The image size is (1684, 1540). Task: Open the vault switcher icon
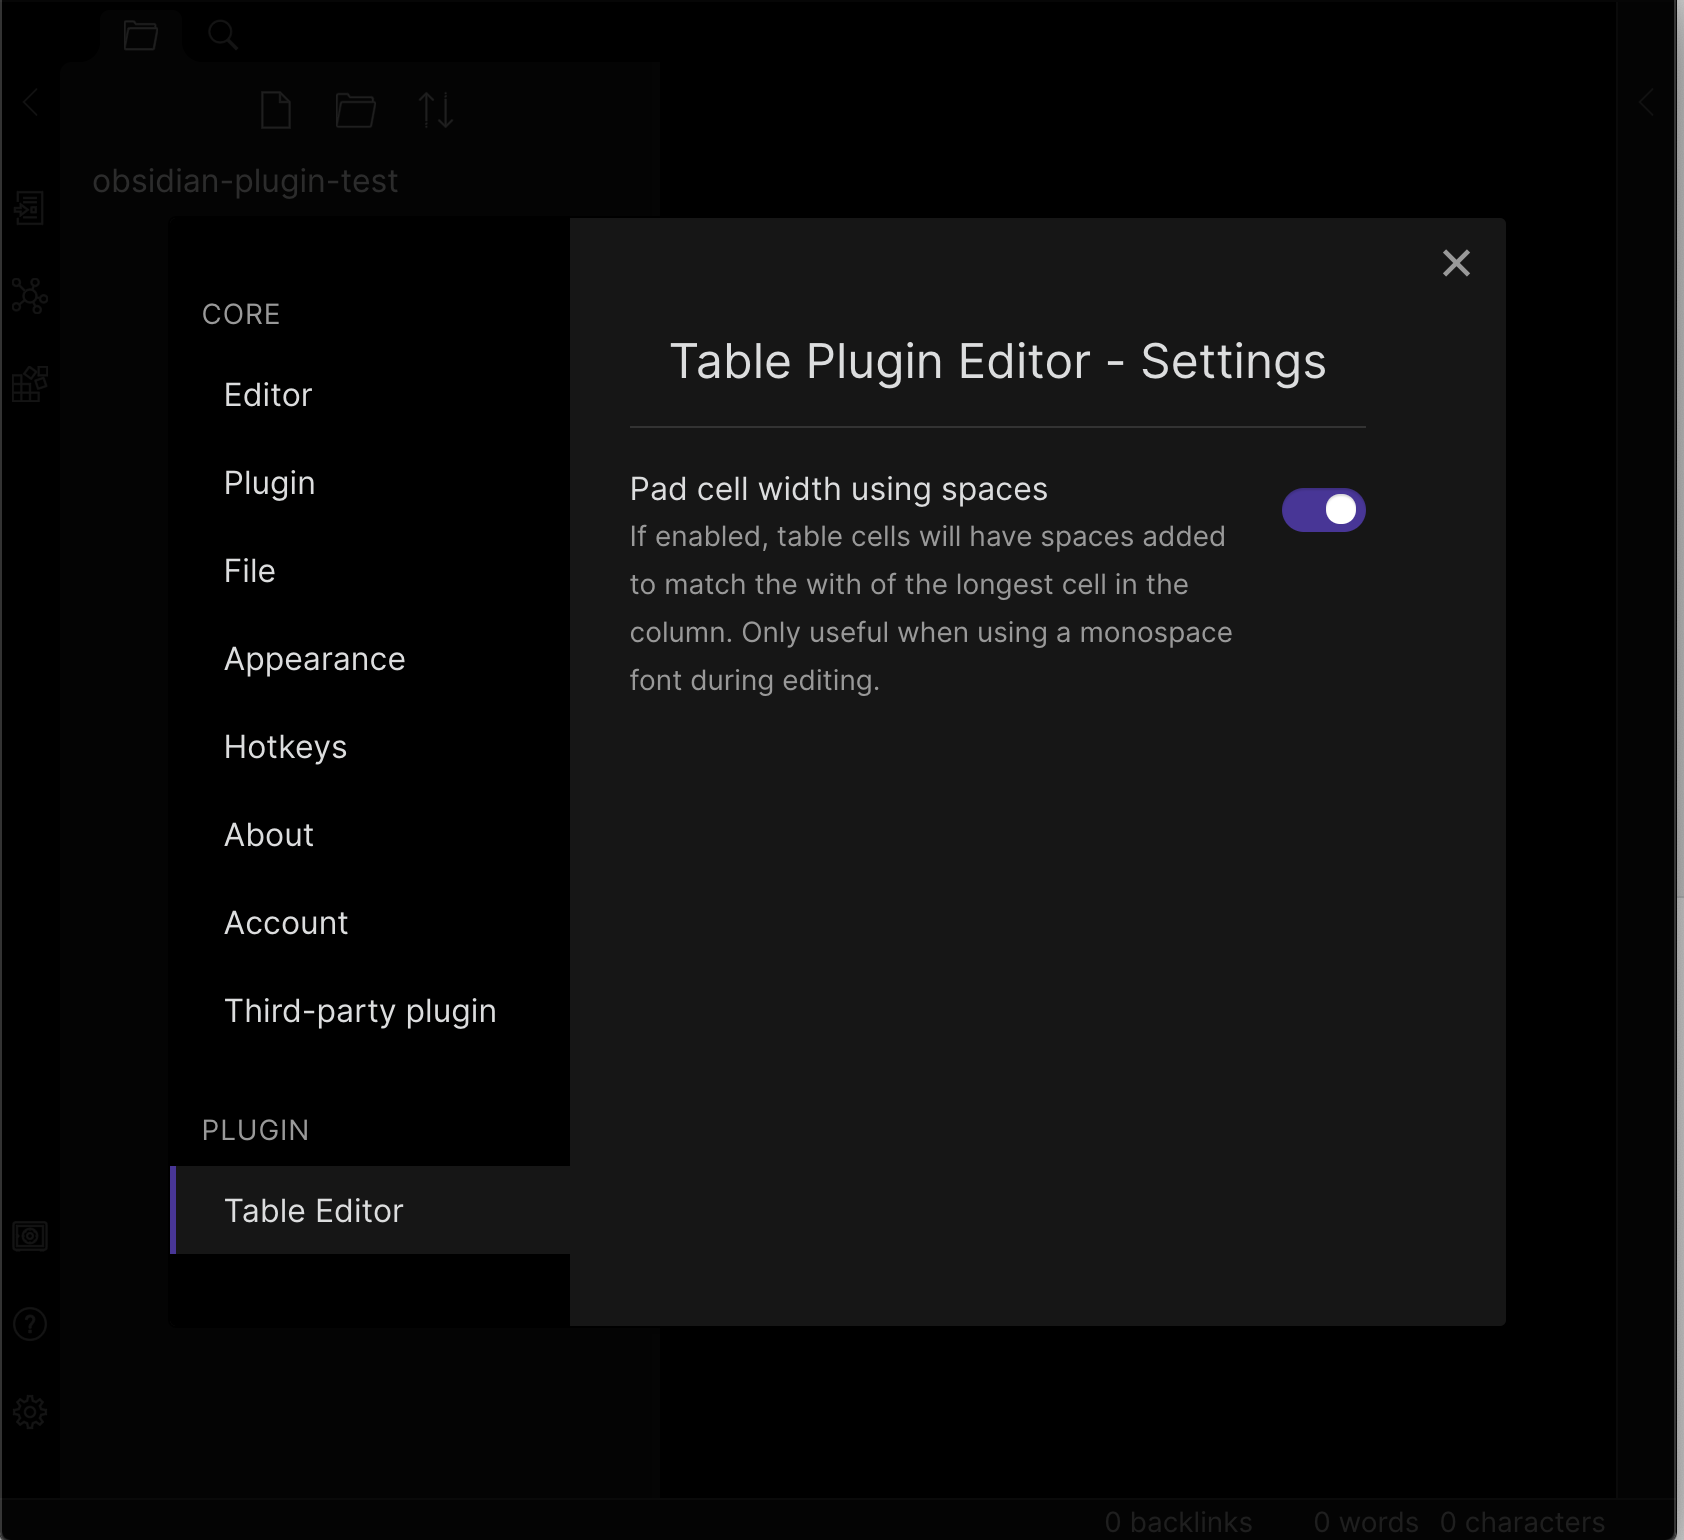click(x=30, y=1234)
